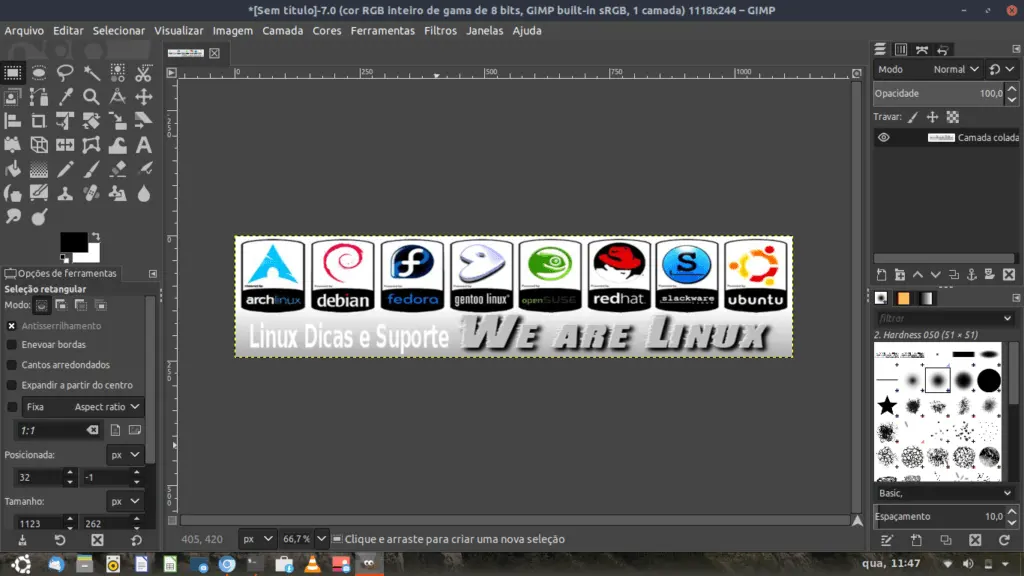Open the Arquivo menu
The image size is (1024, 576).
24,31
